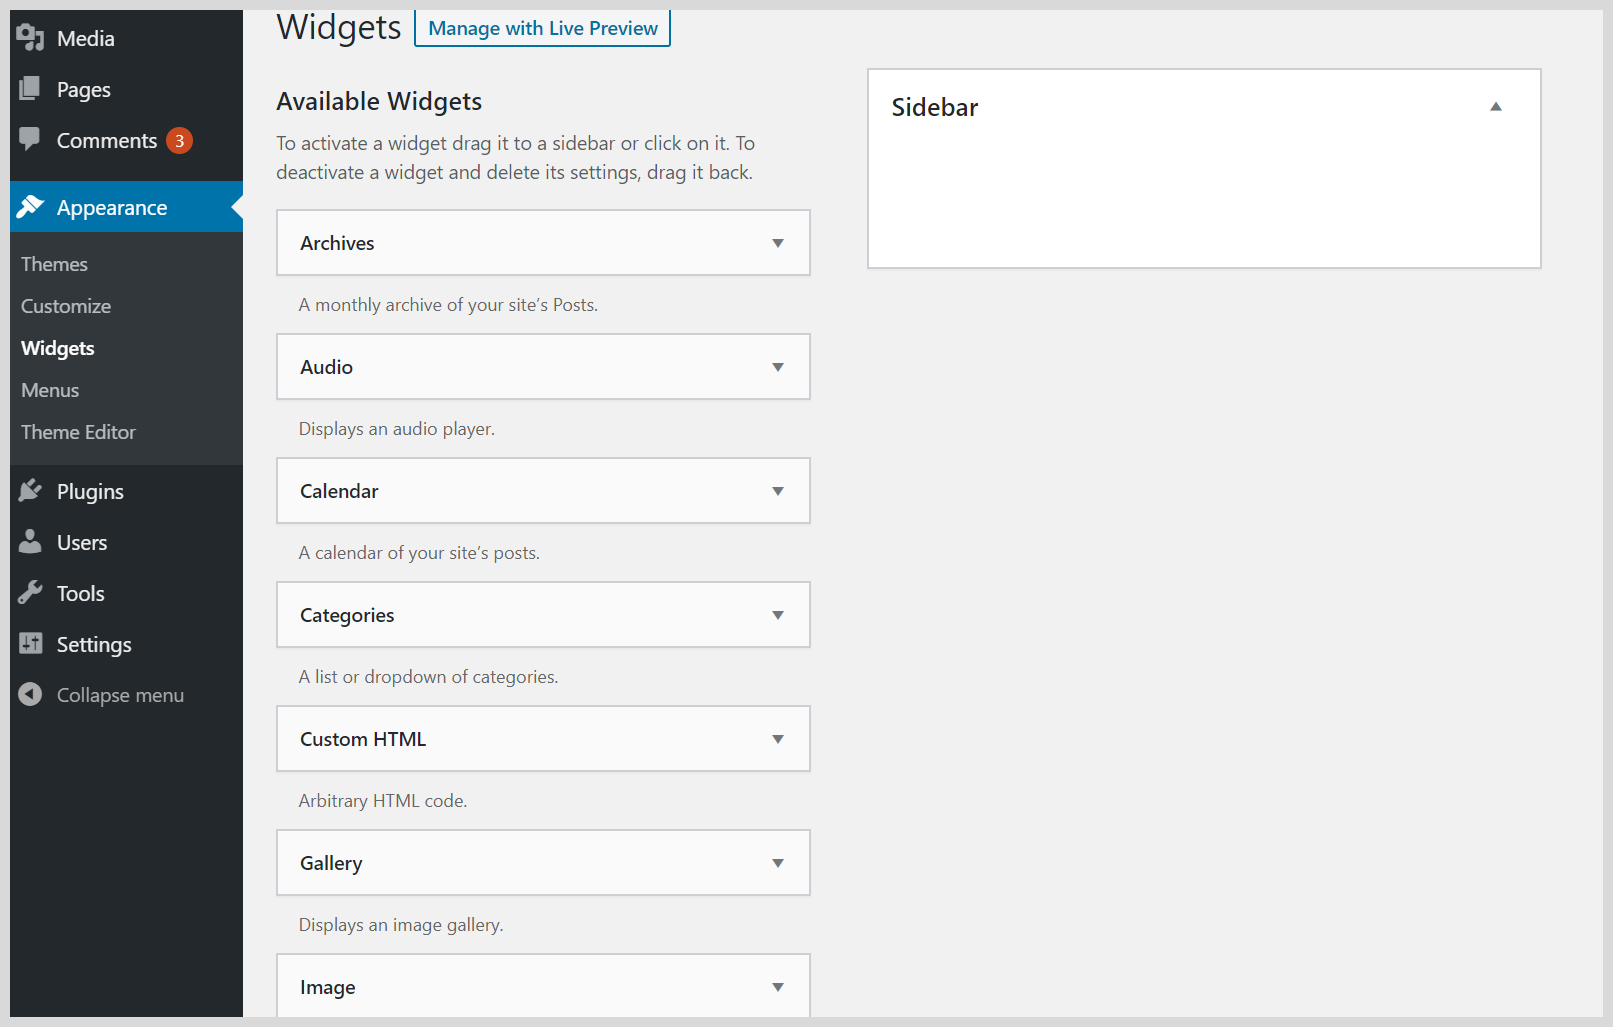Go to Themes submenu
Screen dimensions: 1613x1027
[54, 264]
